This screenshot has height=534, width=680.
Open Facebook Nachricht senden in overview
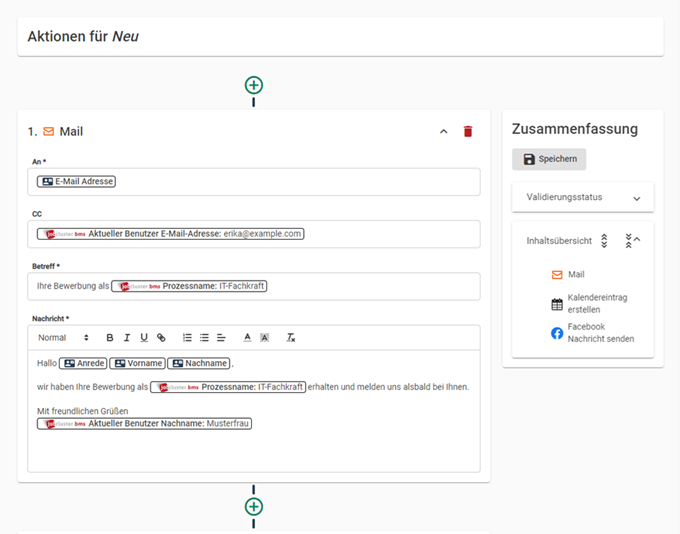pyautogui.click(x=601, y=333)
